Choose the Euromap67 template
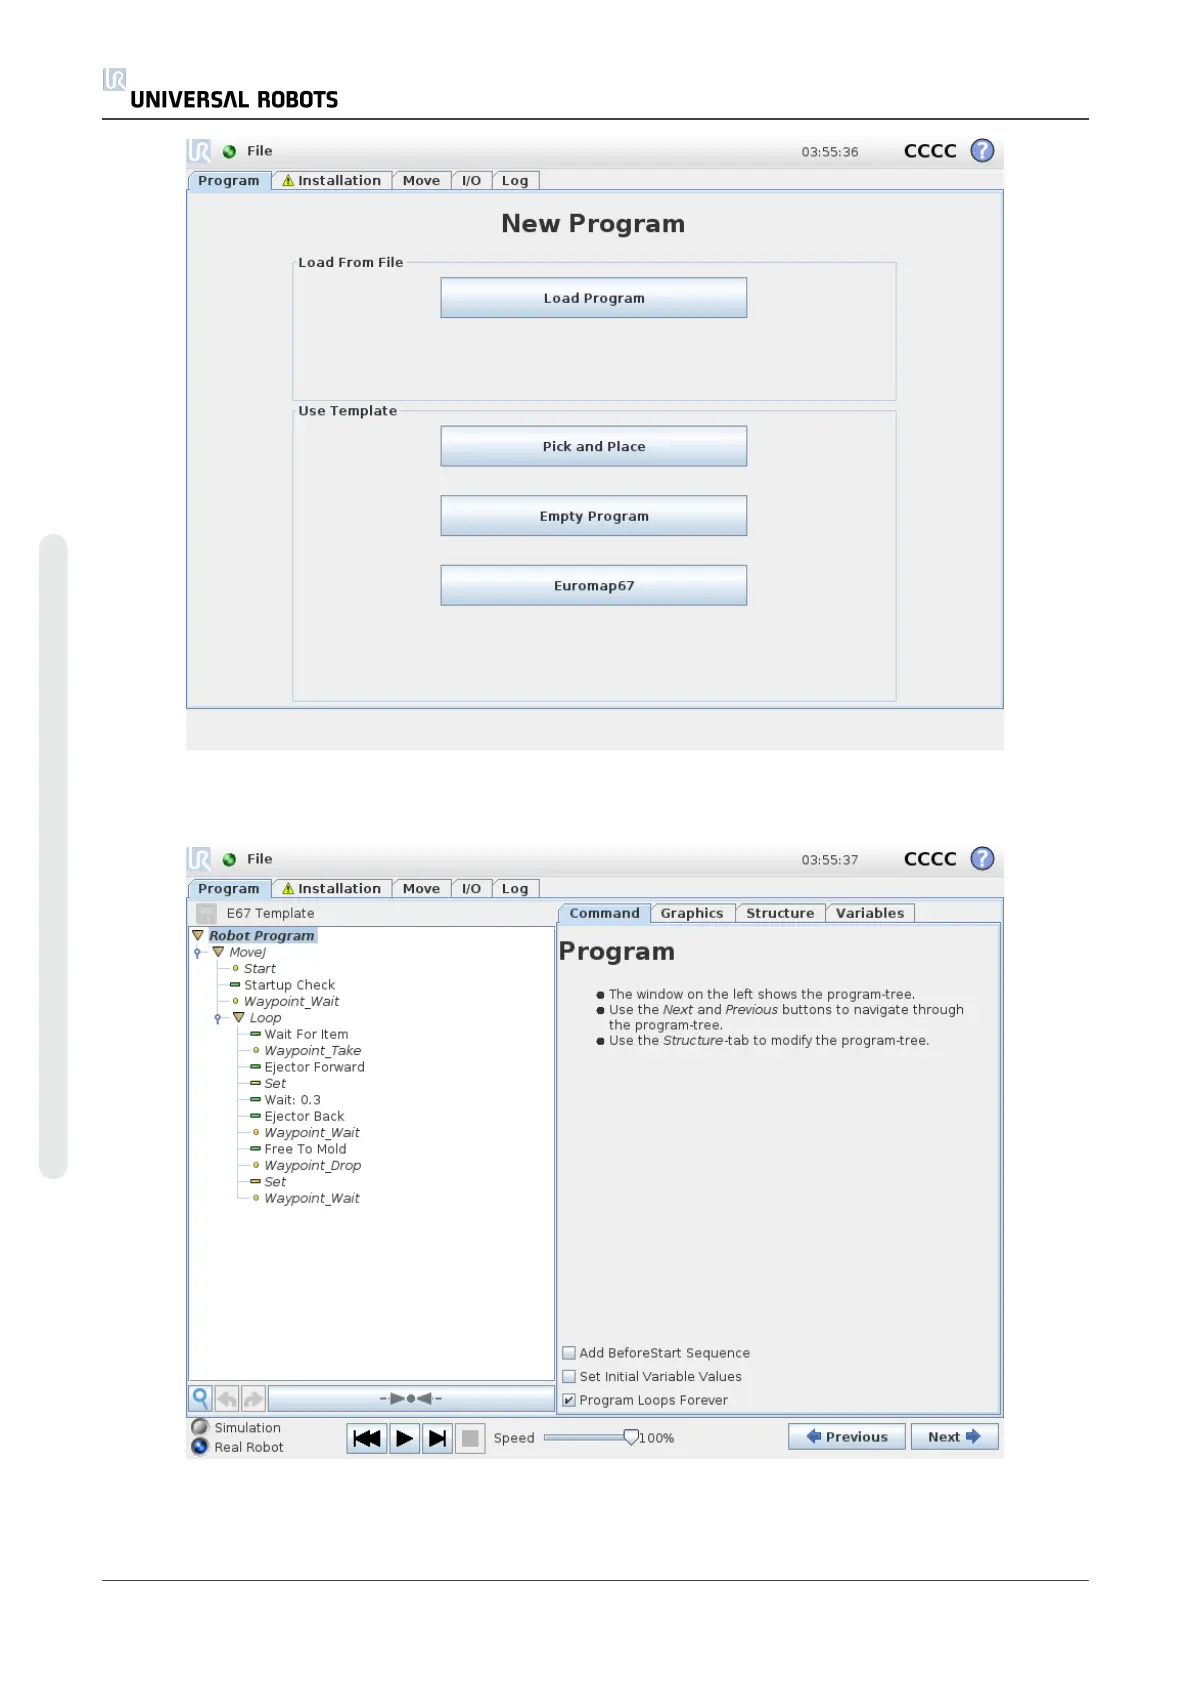Viewport: 1191px width, 1684px height. (594, 586)
